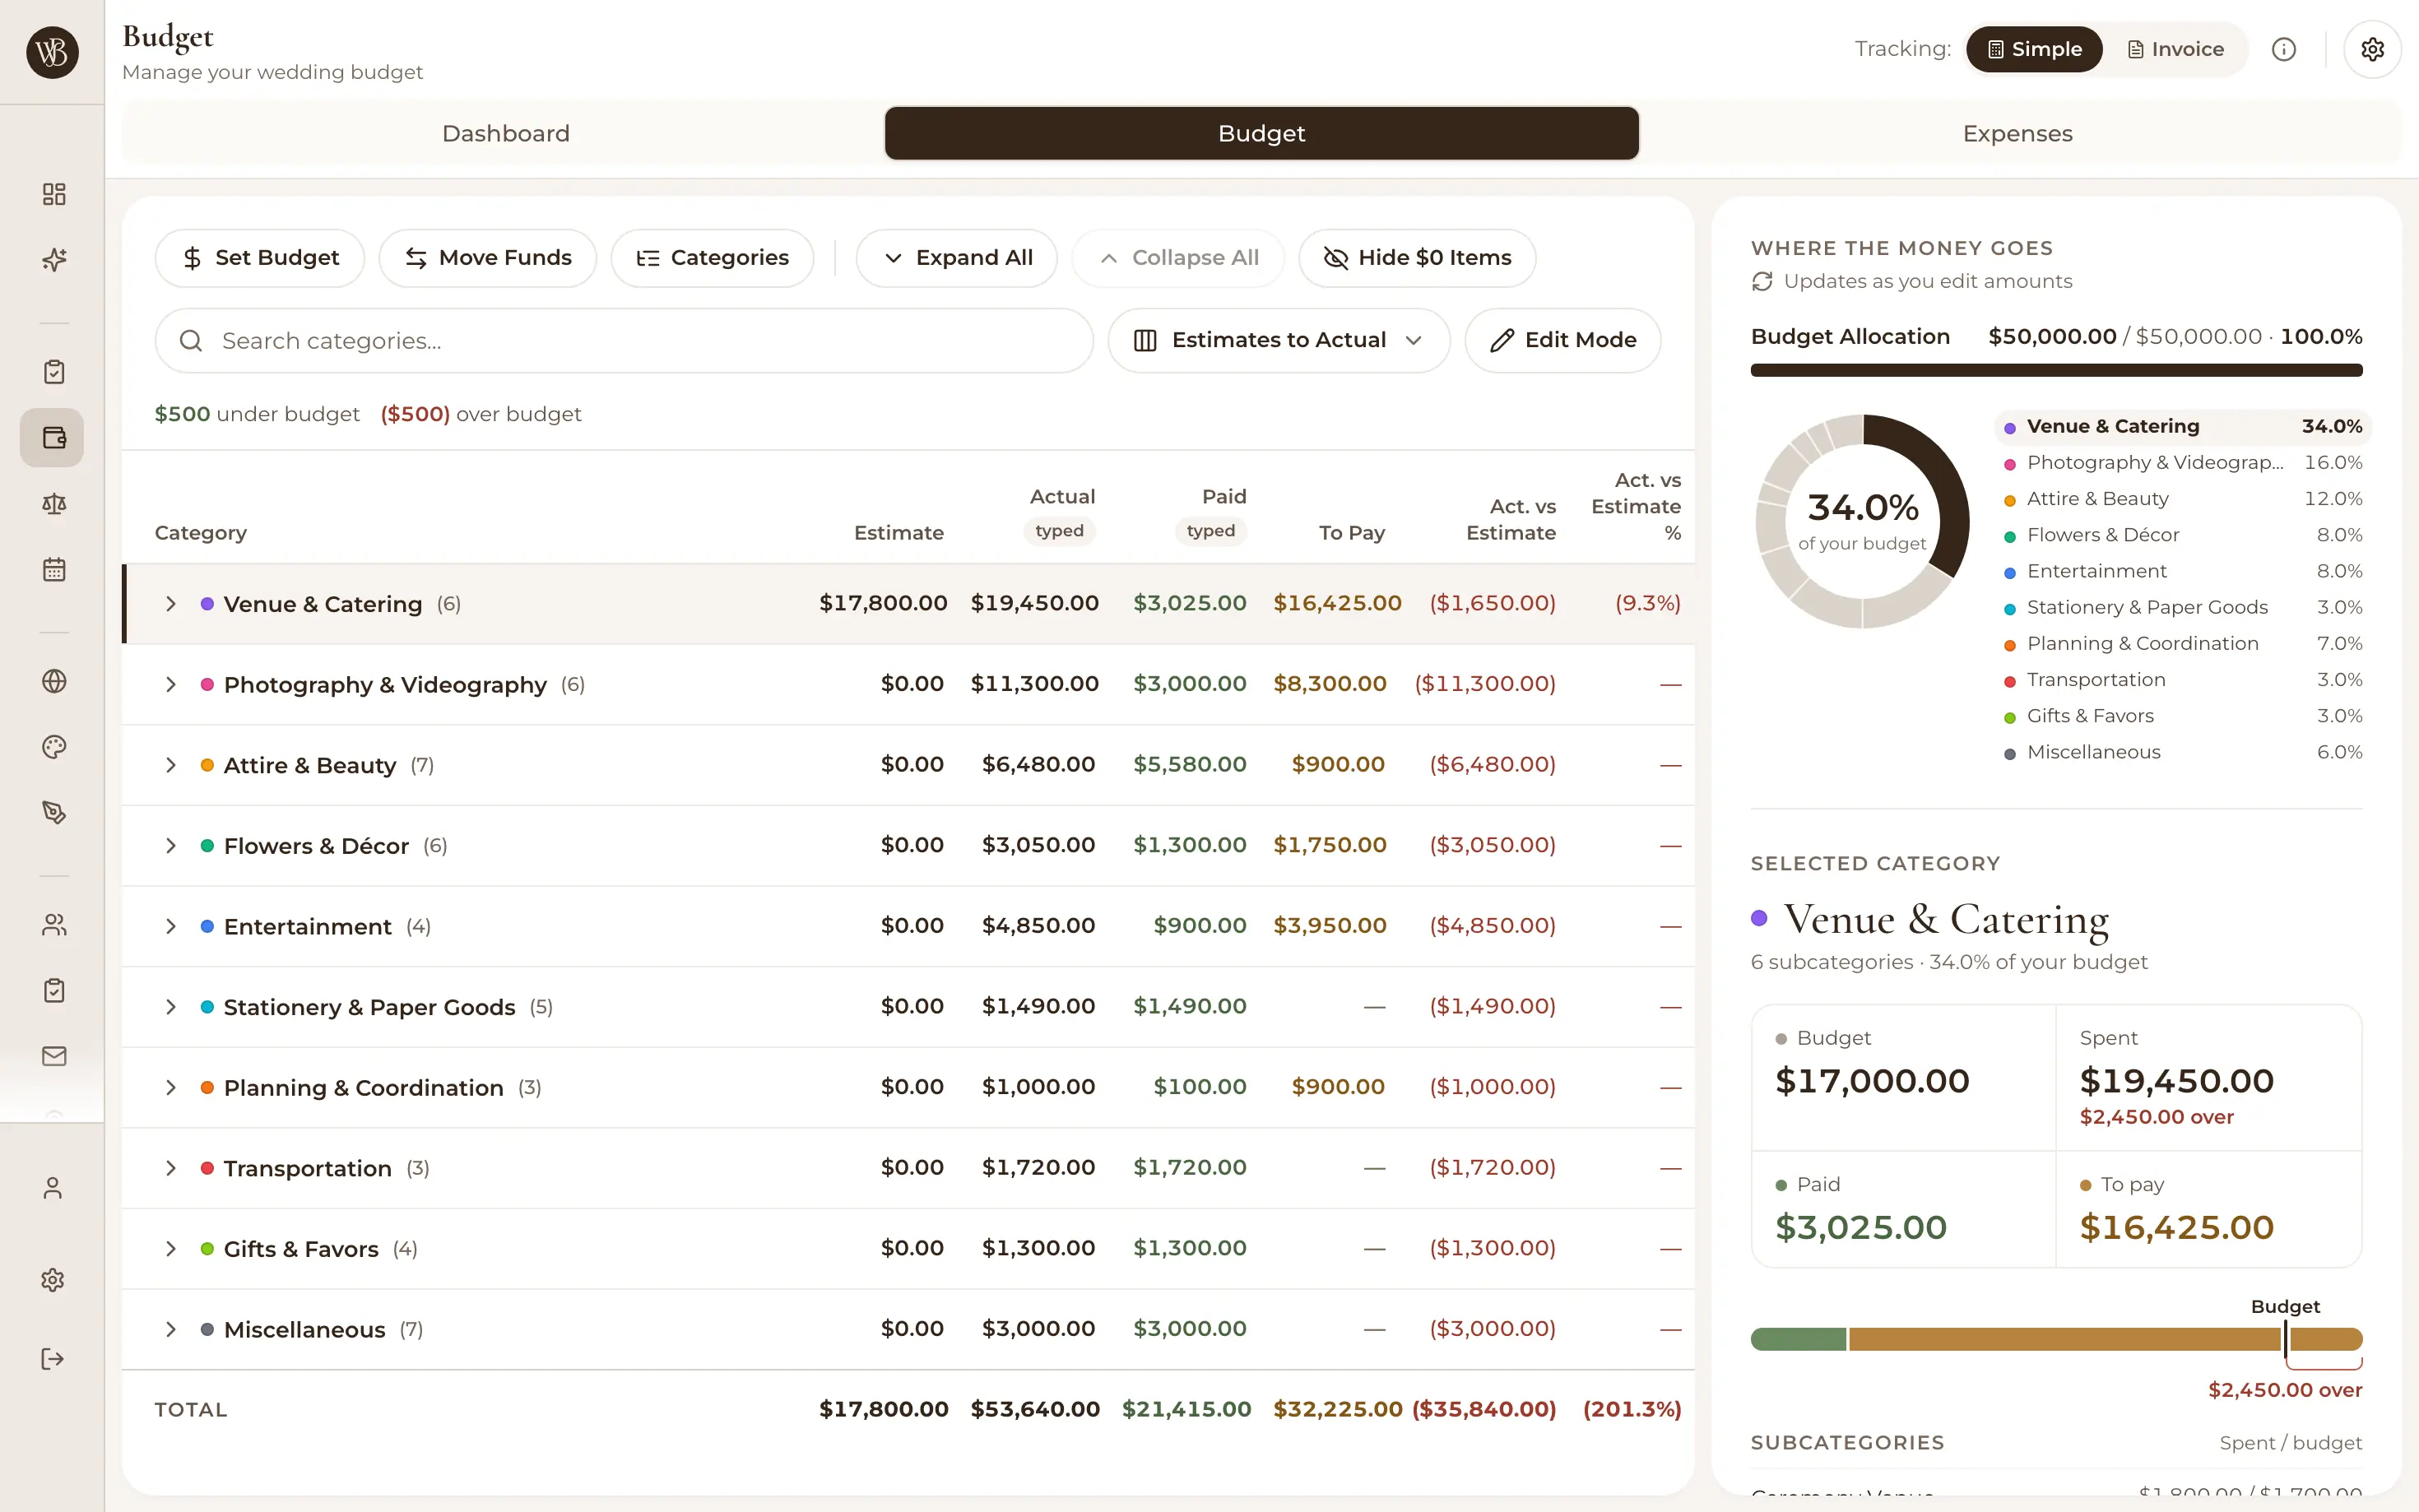This screenshot has width=2419, height=1512.
Task: Switch to the Dashboard tab
Action: [x=506, y=133]
